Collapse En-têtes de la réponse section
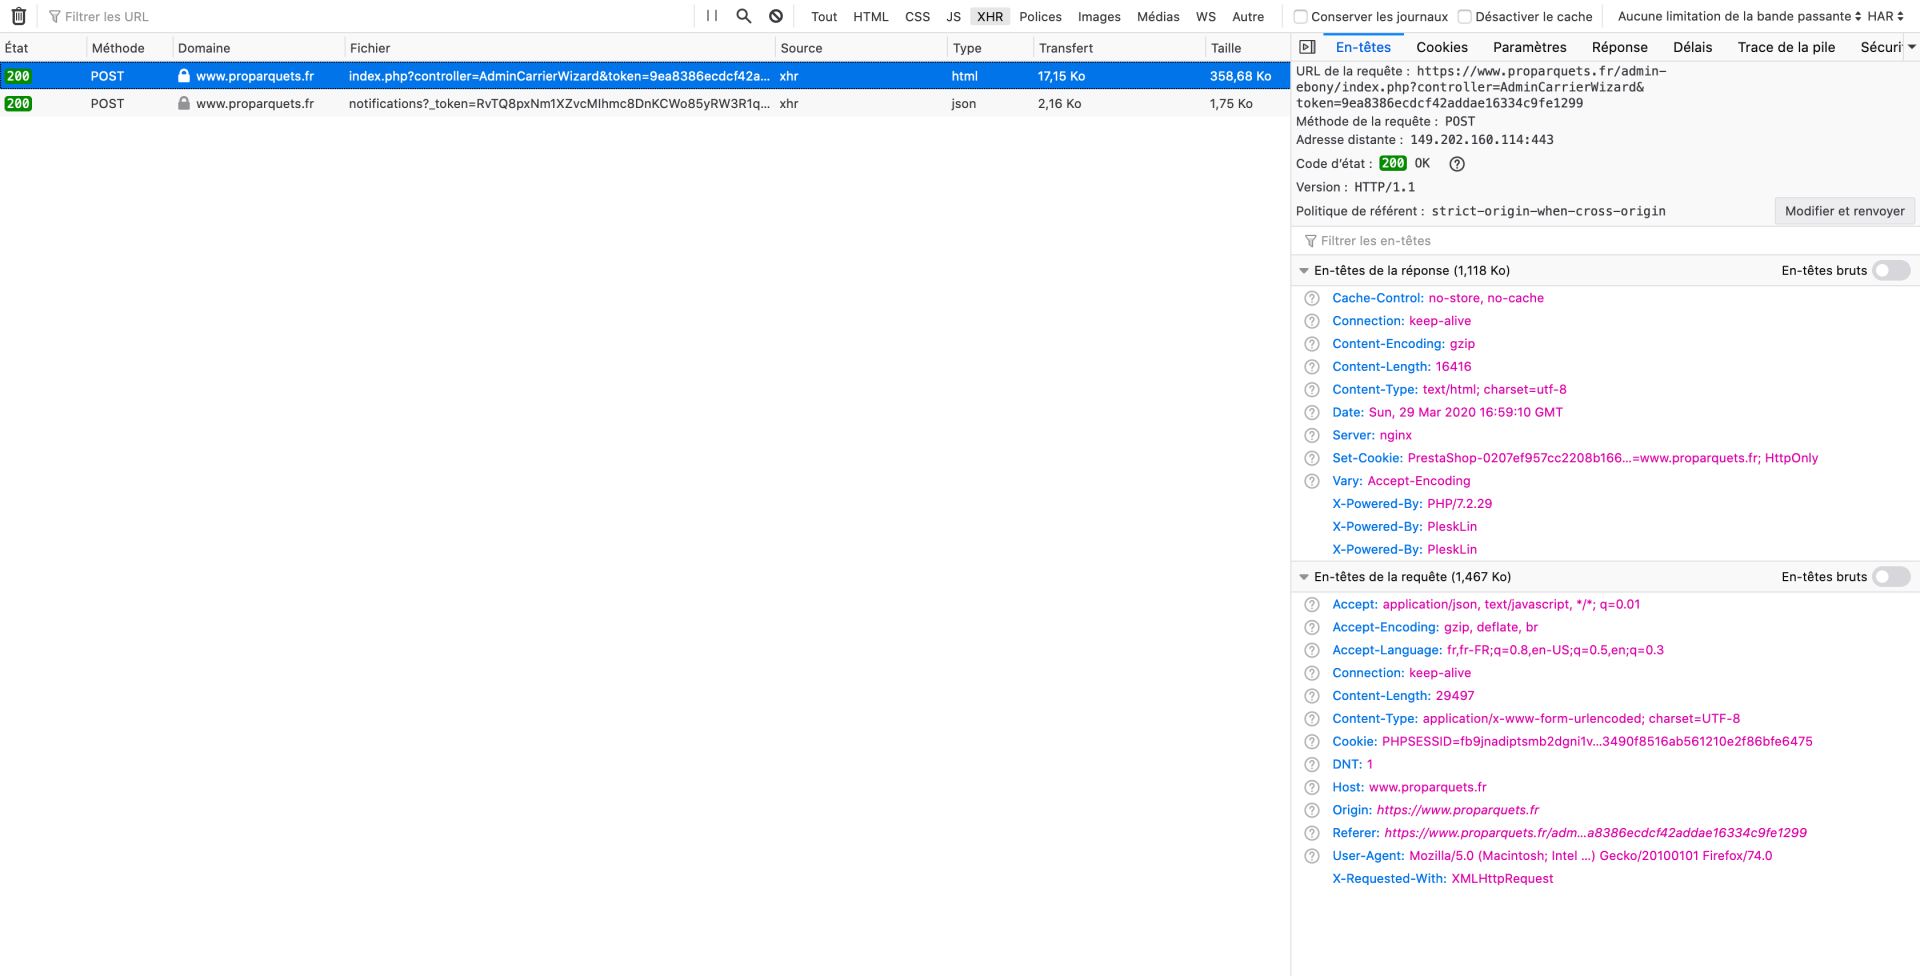This screenshot has width=1920, height=976. (1304, 271)
